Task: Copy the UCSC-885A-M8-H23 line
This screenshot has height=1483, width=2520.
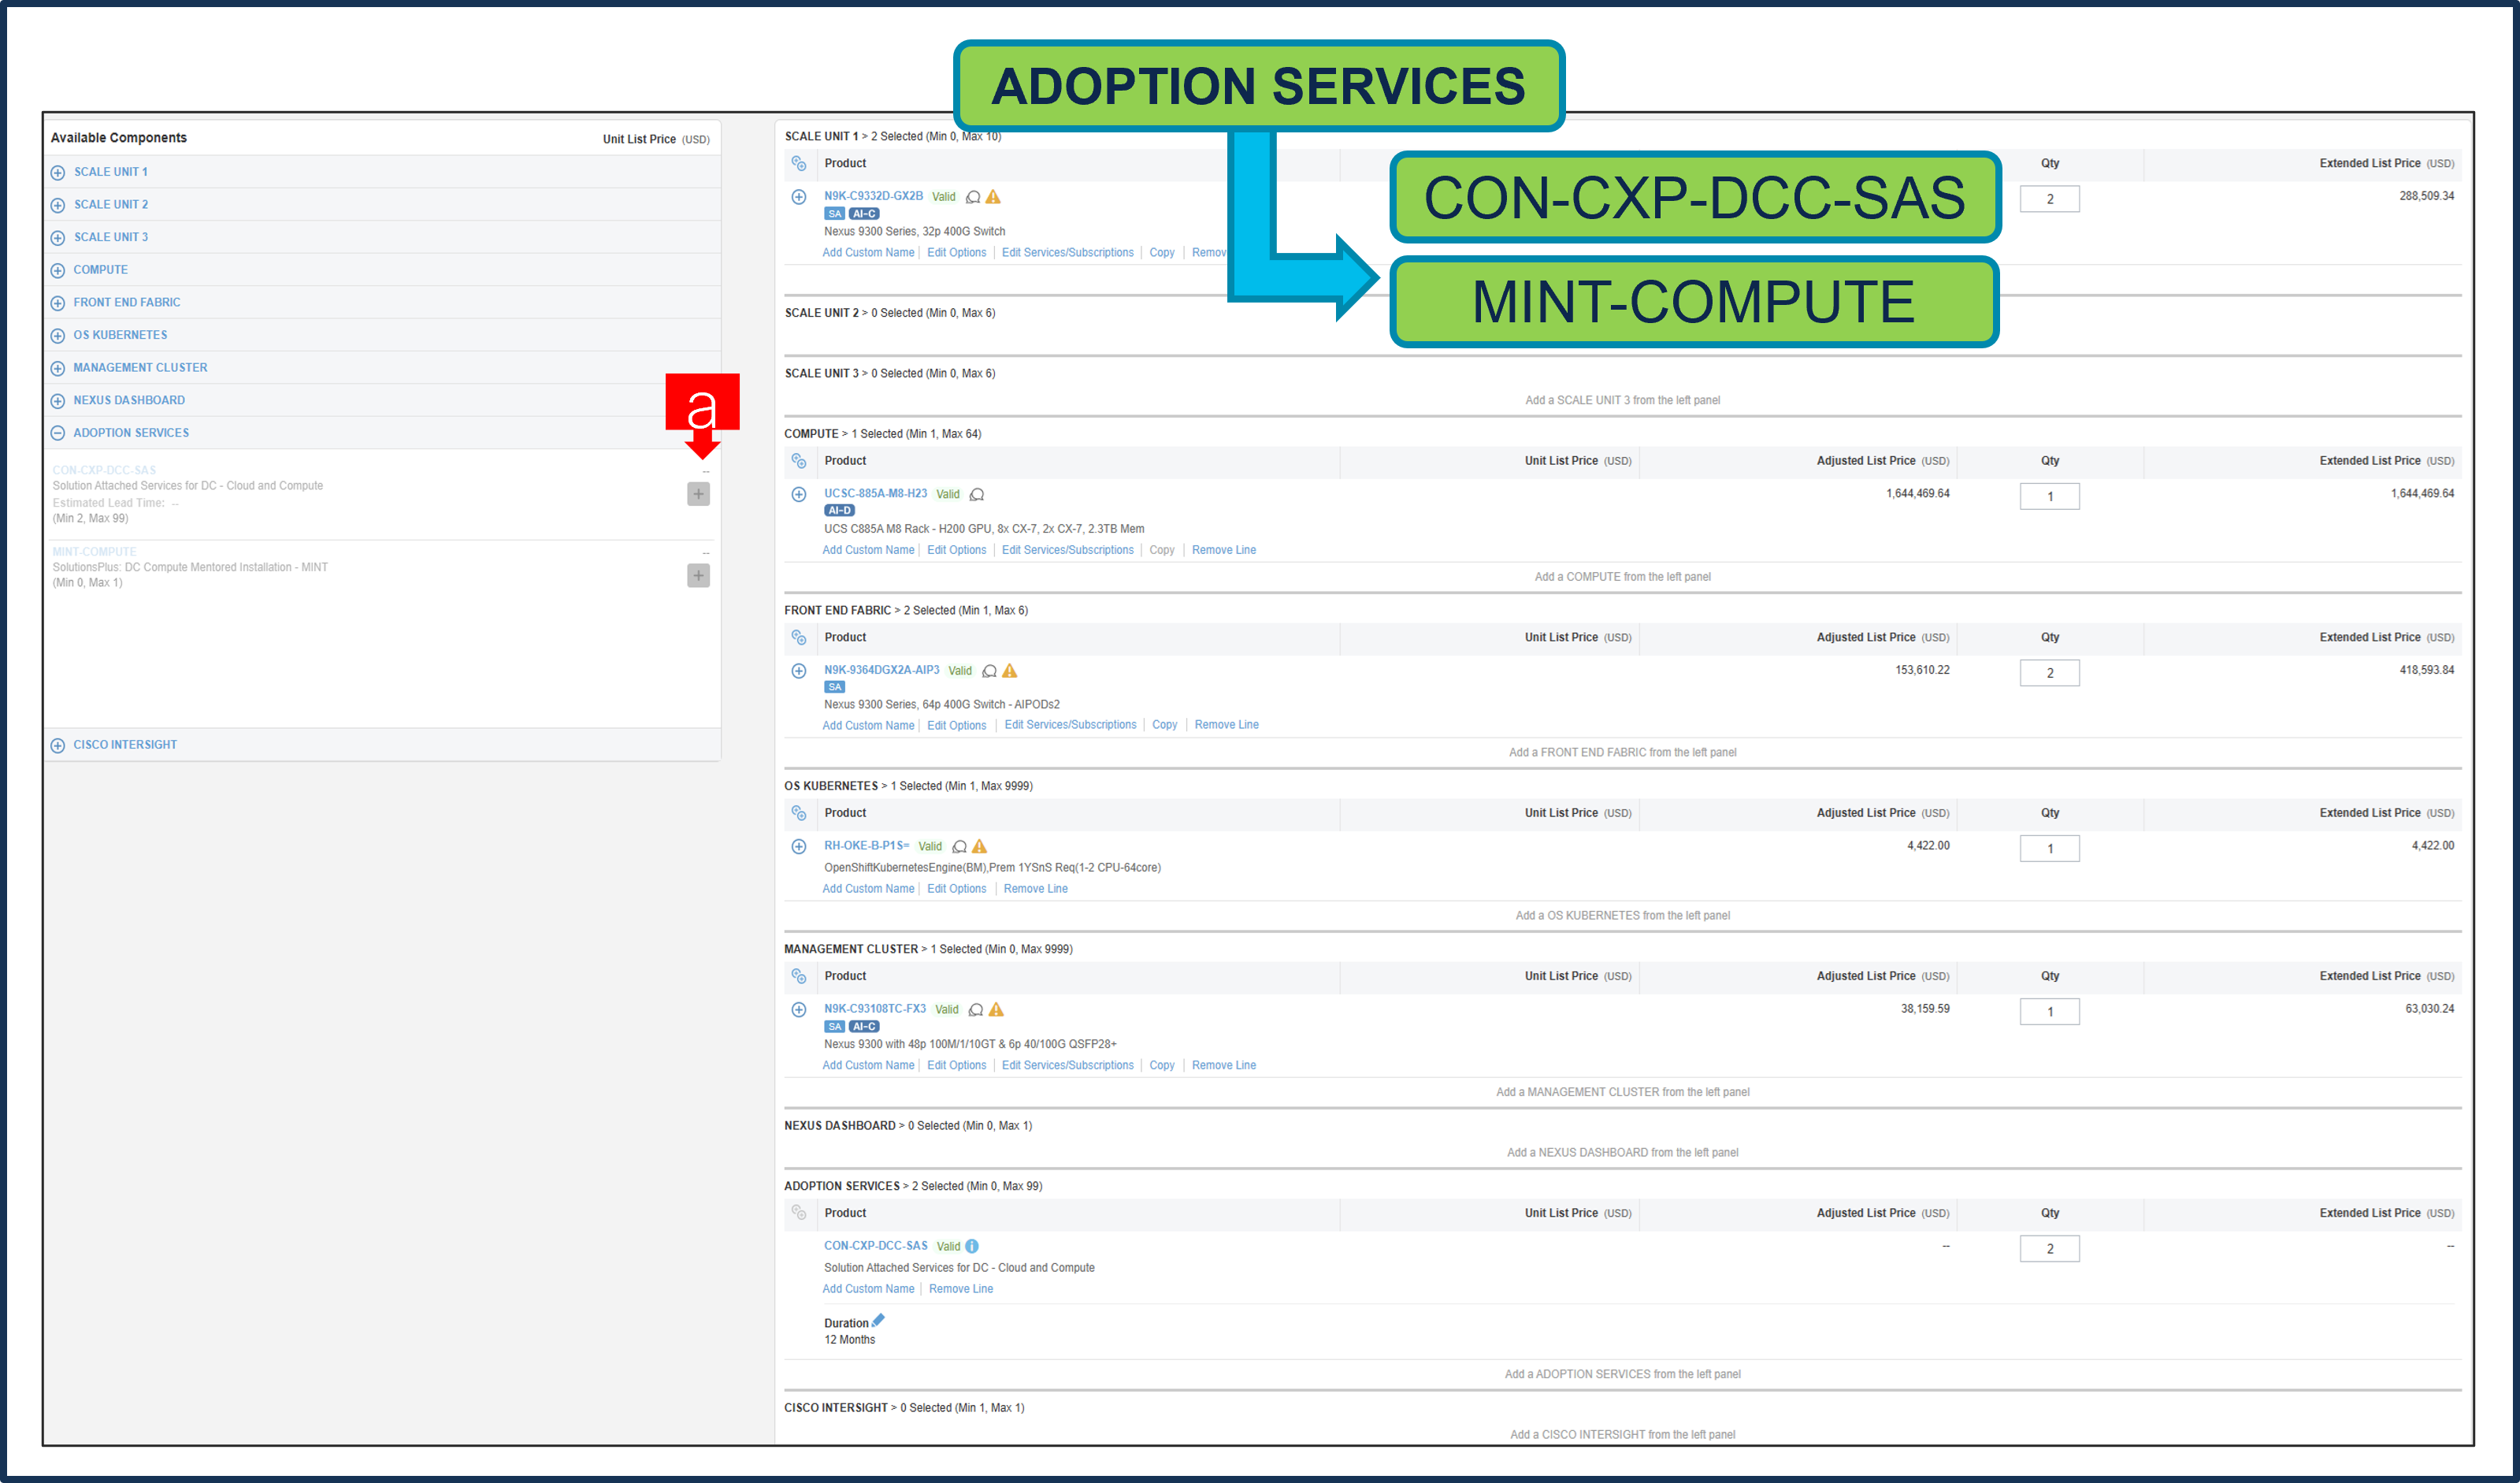Action: pyautogui.click(x=1162, y=549)
